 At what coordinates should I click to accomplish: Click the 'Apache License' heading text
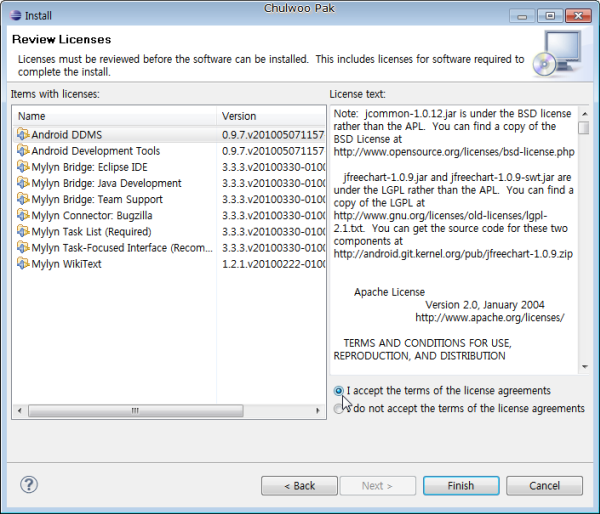point(389,292)
